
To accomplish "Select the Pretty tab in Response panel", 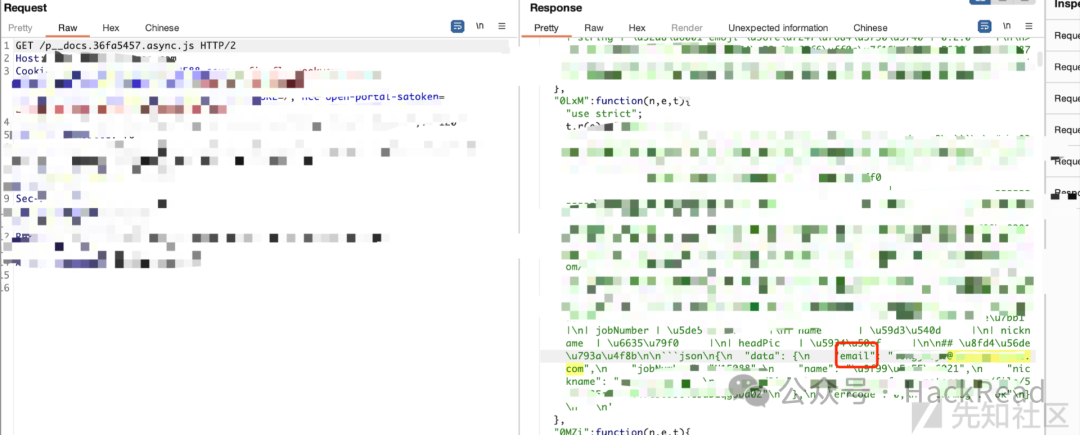I will [546, 28].
